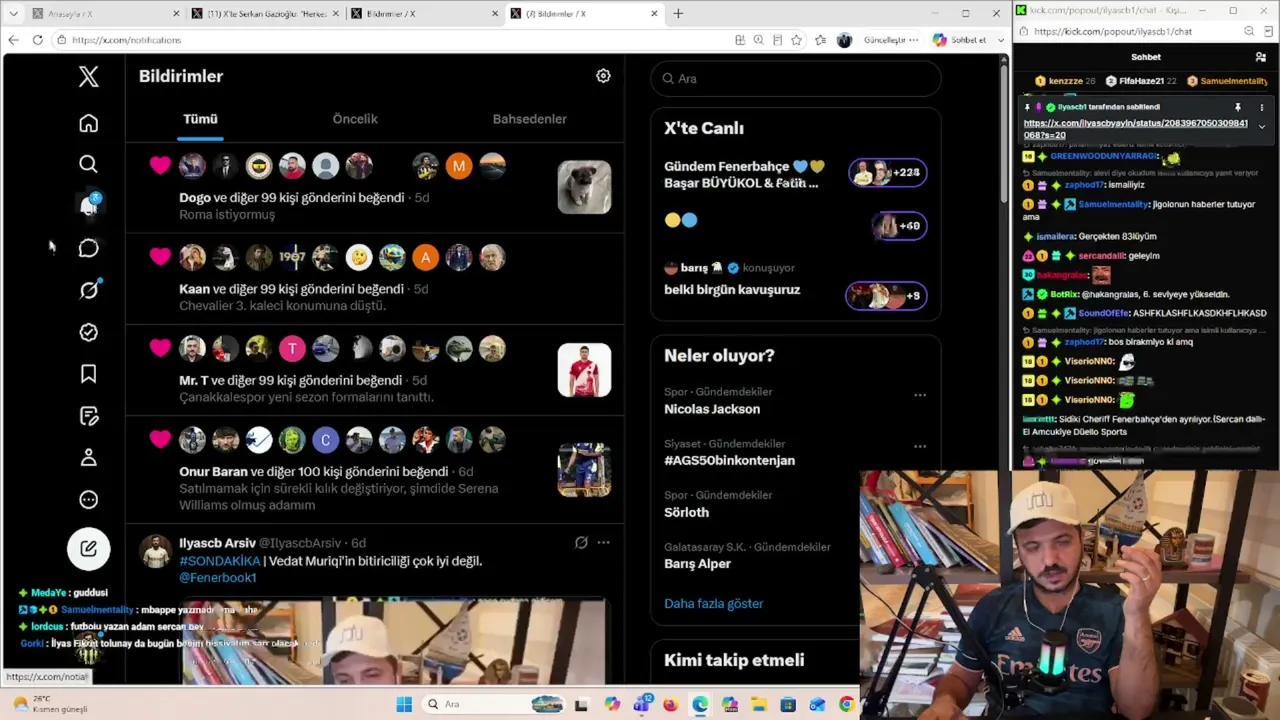The height and width of the screenshot is (720, 1280).
Task: Add page to favorites star icon
Action: [797, 40]
